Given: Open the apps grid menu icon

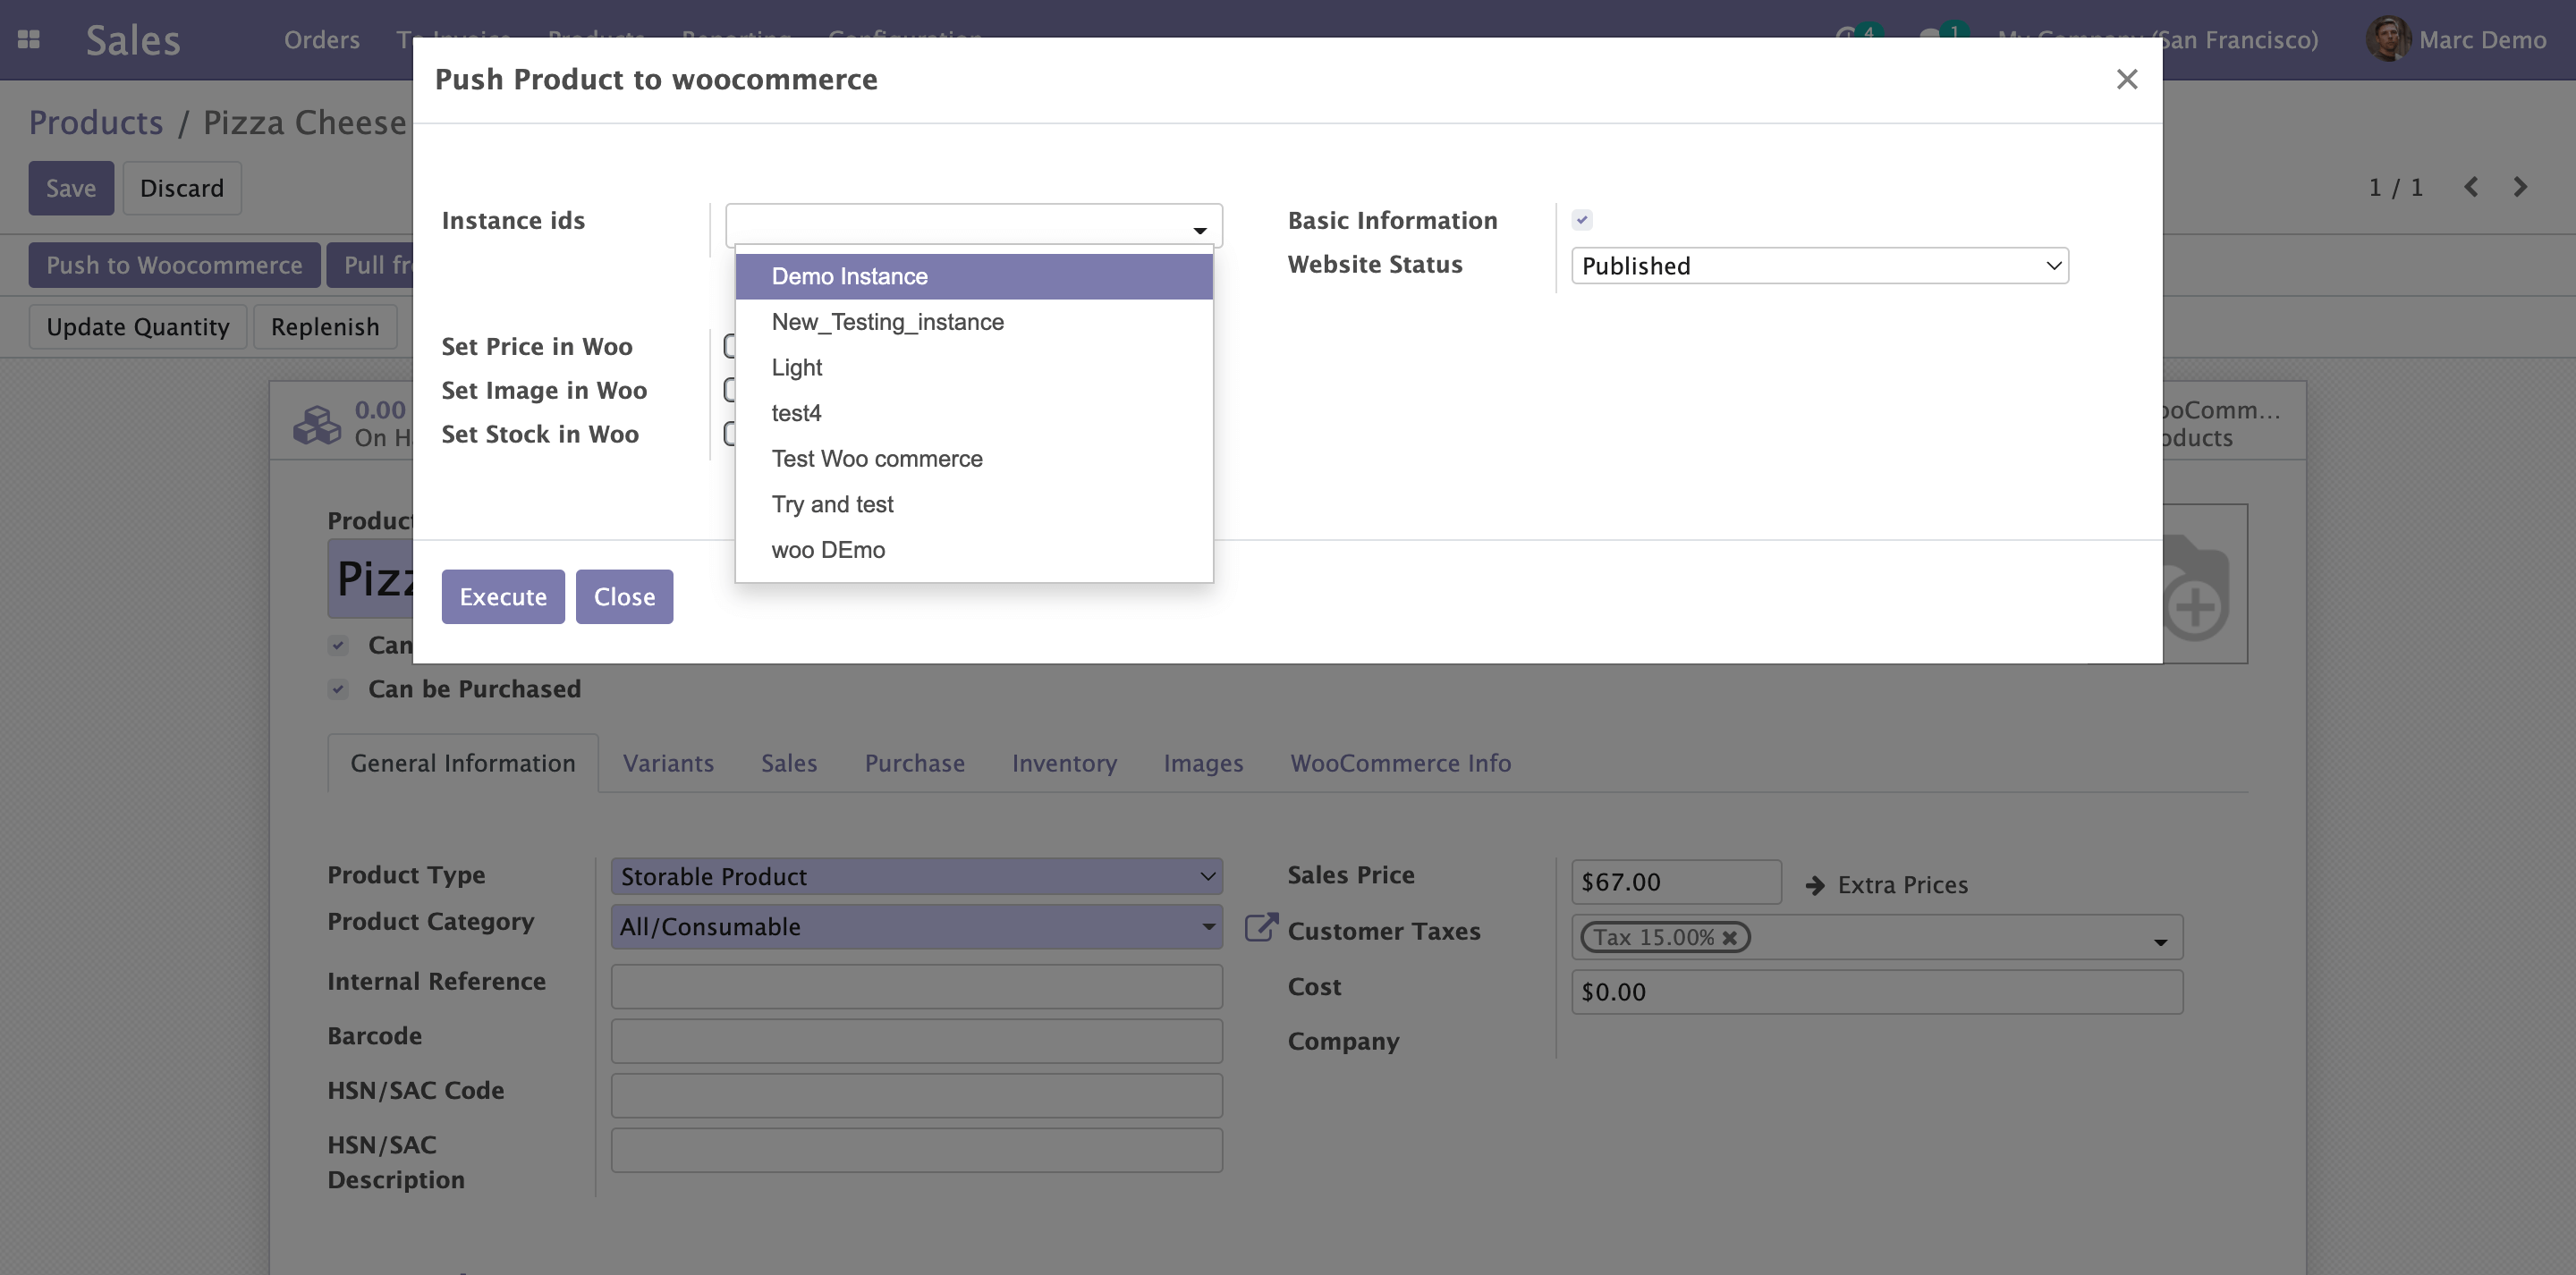Looking at the screenshot, I should [29, 40].
